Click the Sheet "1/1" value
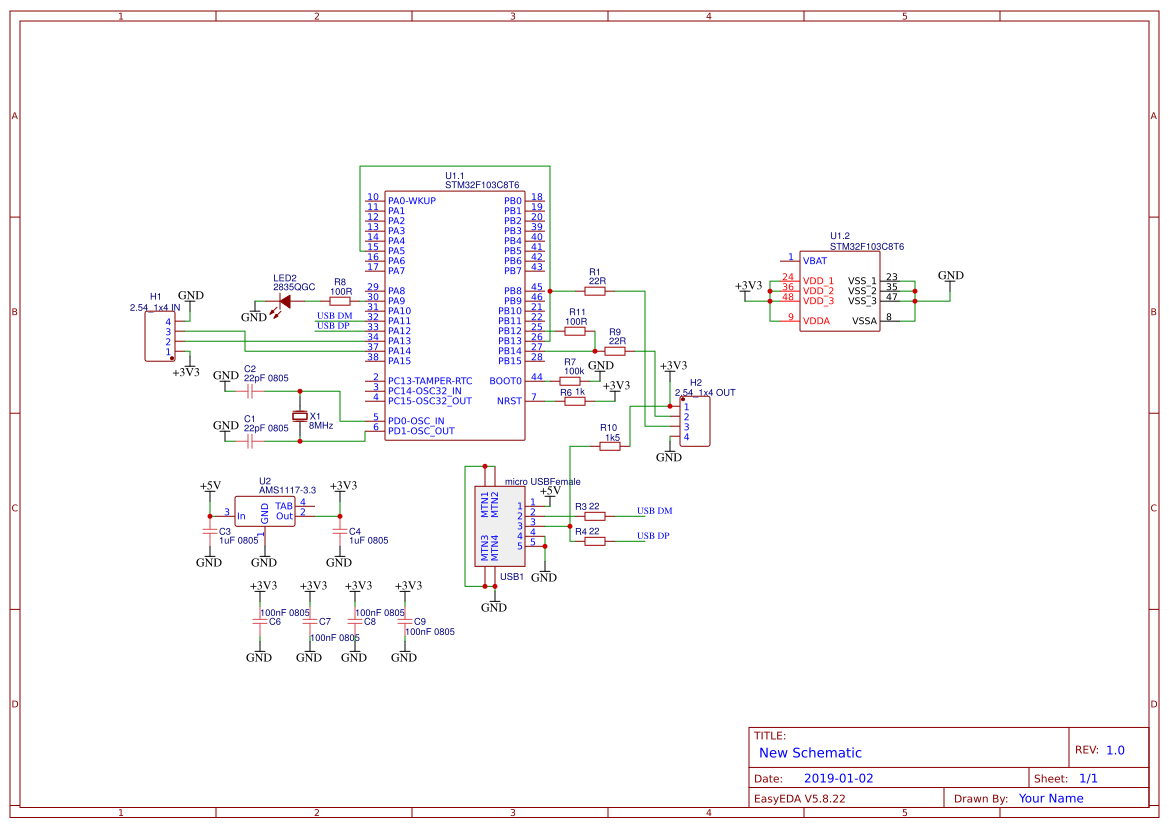This screenshot has height=828, width=1169. click(x=1088, y=779)
